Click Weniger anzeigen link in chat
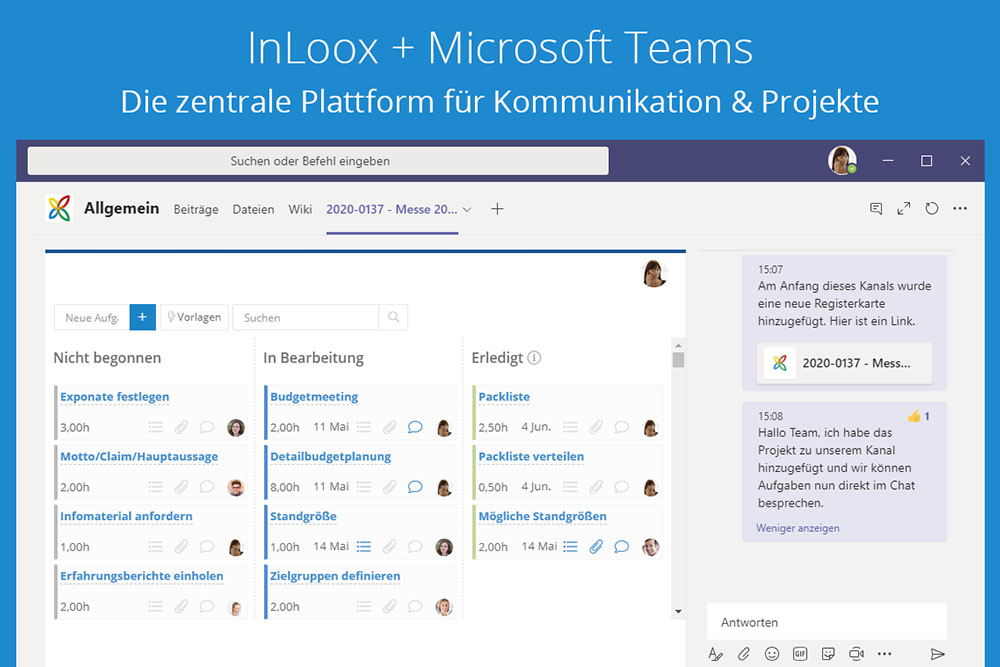The height and width of the screenshot is (667, 1000). point(798,528)
